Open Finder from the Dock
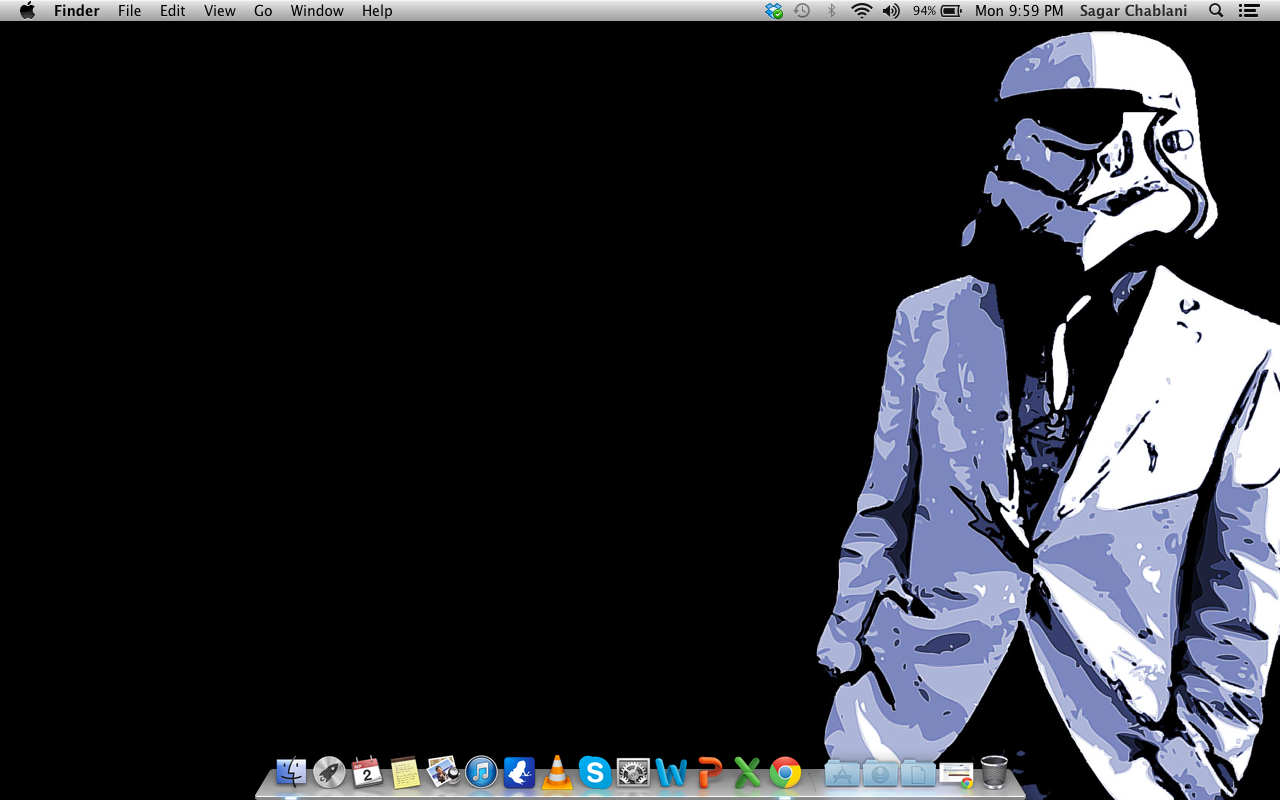1280x800 pixels. (x=291, y=772)
